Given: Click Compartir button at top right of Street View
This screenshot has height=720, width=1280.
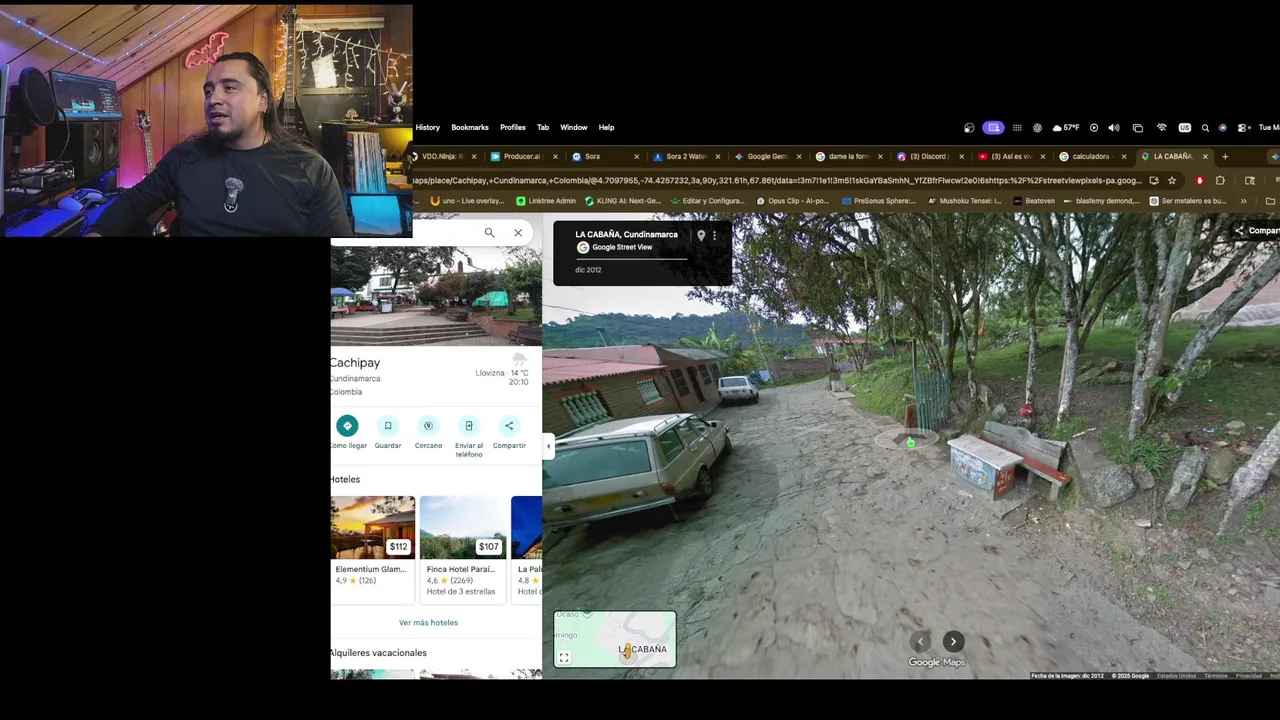Looking at the screenshot, I should click(x=1257, y=231).
